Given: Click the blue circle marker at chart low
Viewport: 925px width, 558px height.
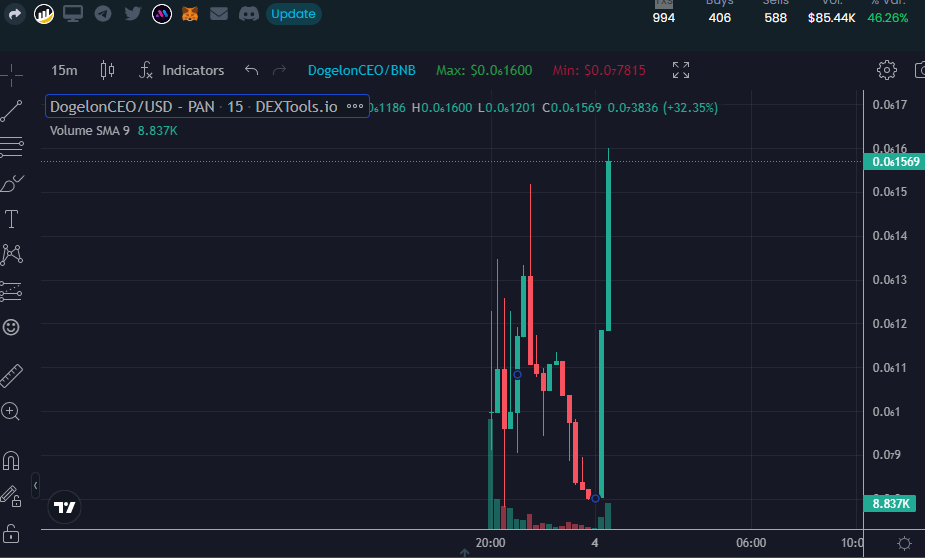Looking at the screenshot, I should click(x=595, y=498).
